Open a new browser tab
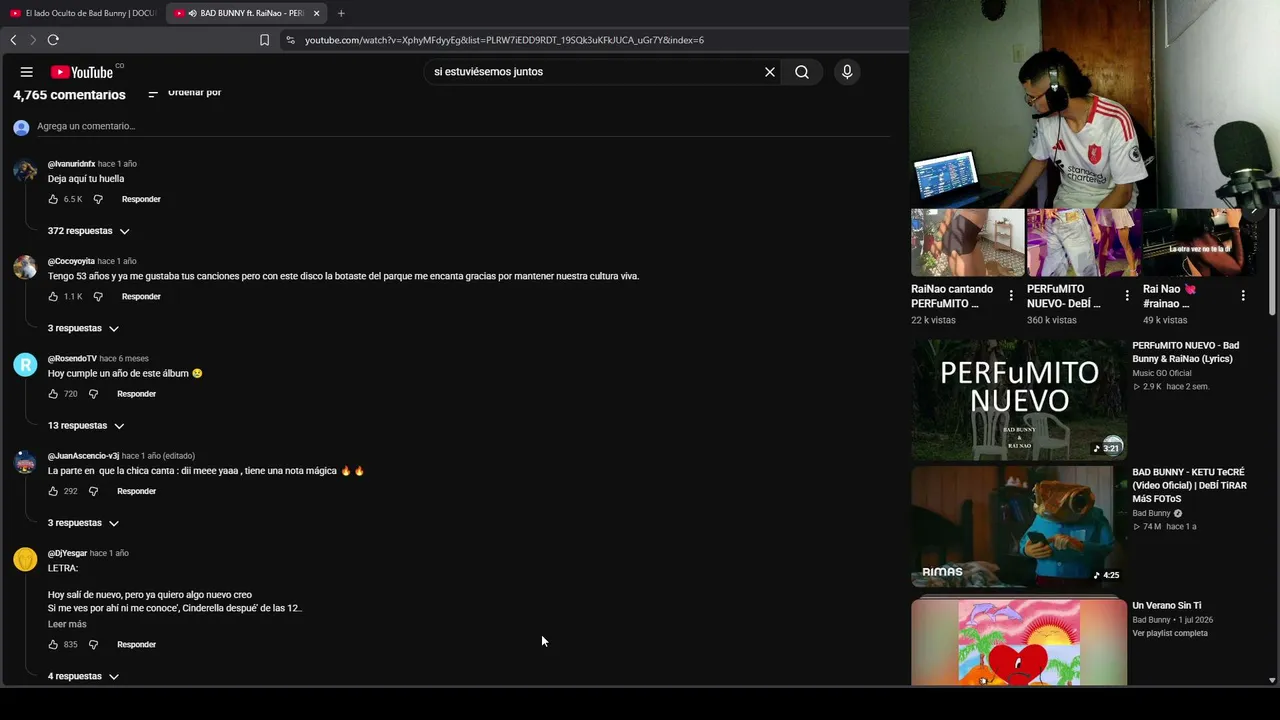The height and width of the screenshot is (720, 1280). click(341, 13)
